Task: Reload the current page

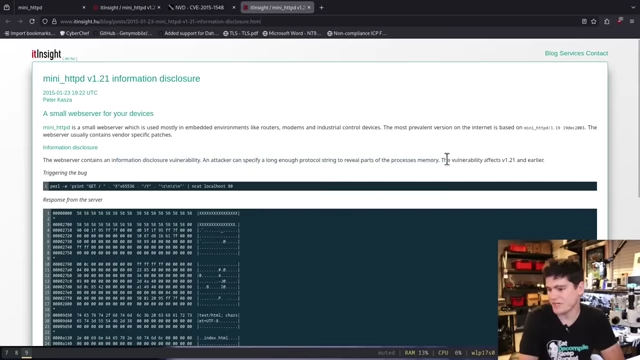Action: click(32, 21)
